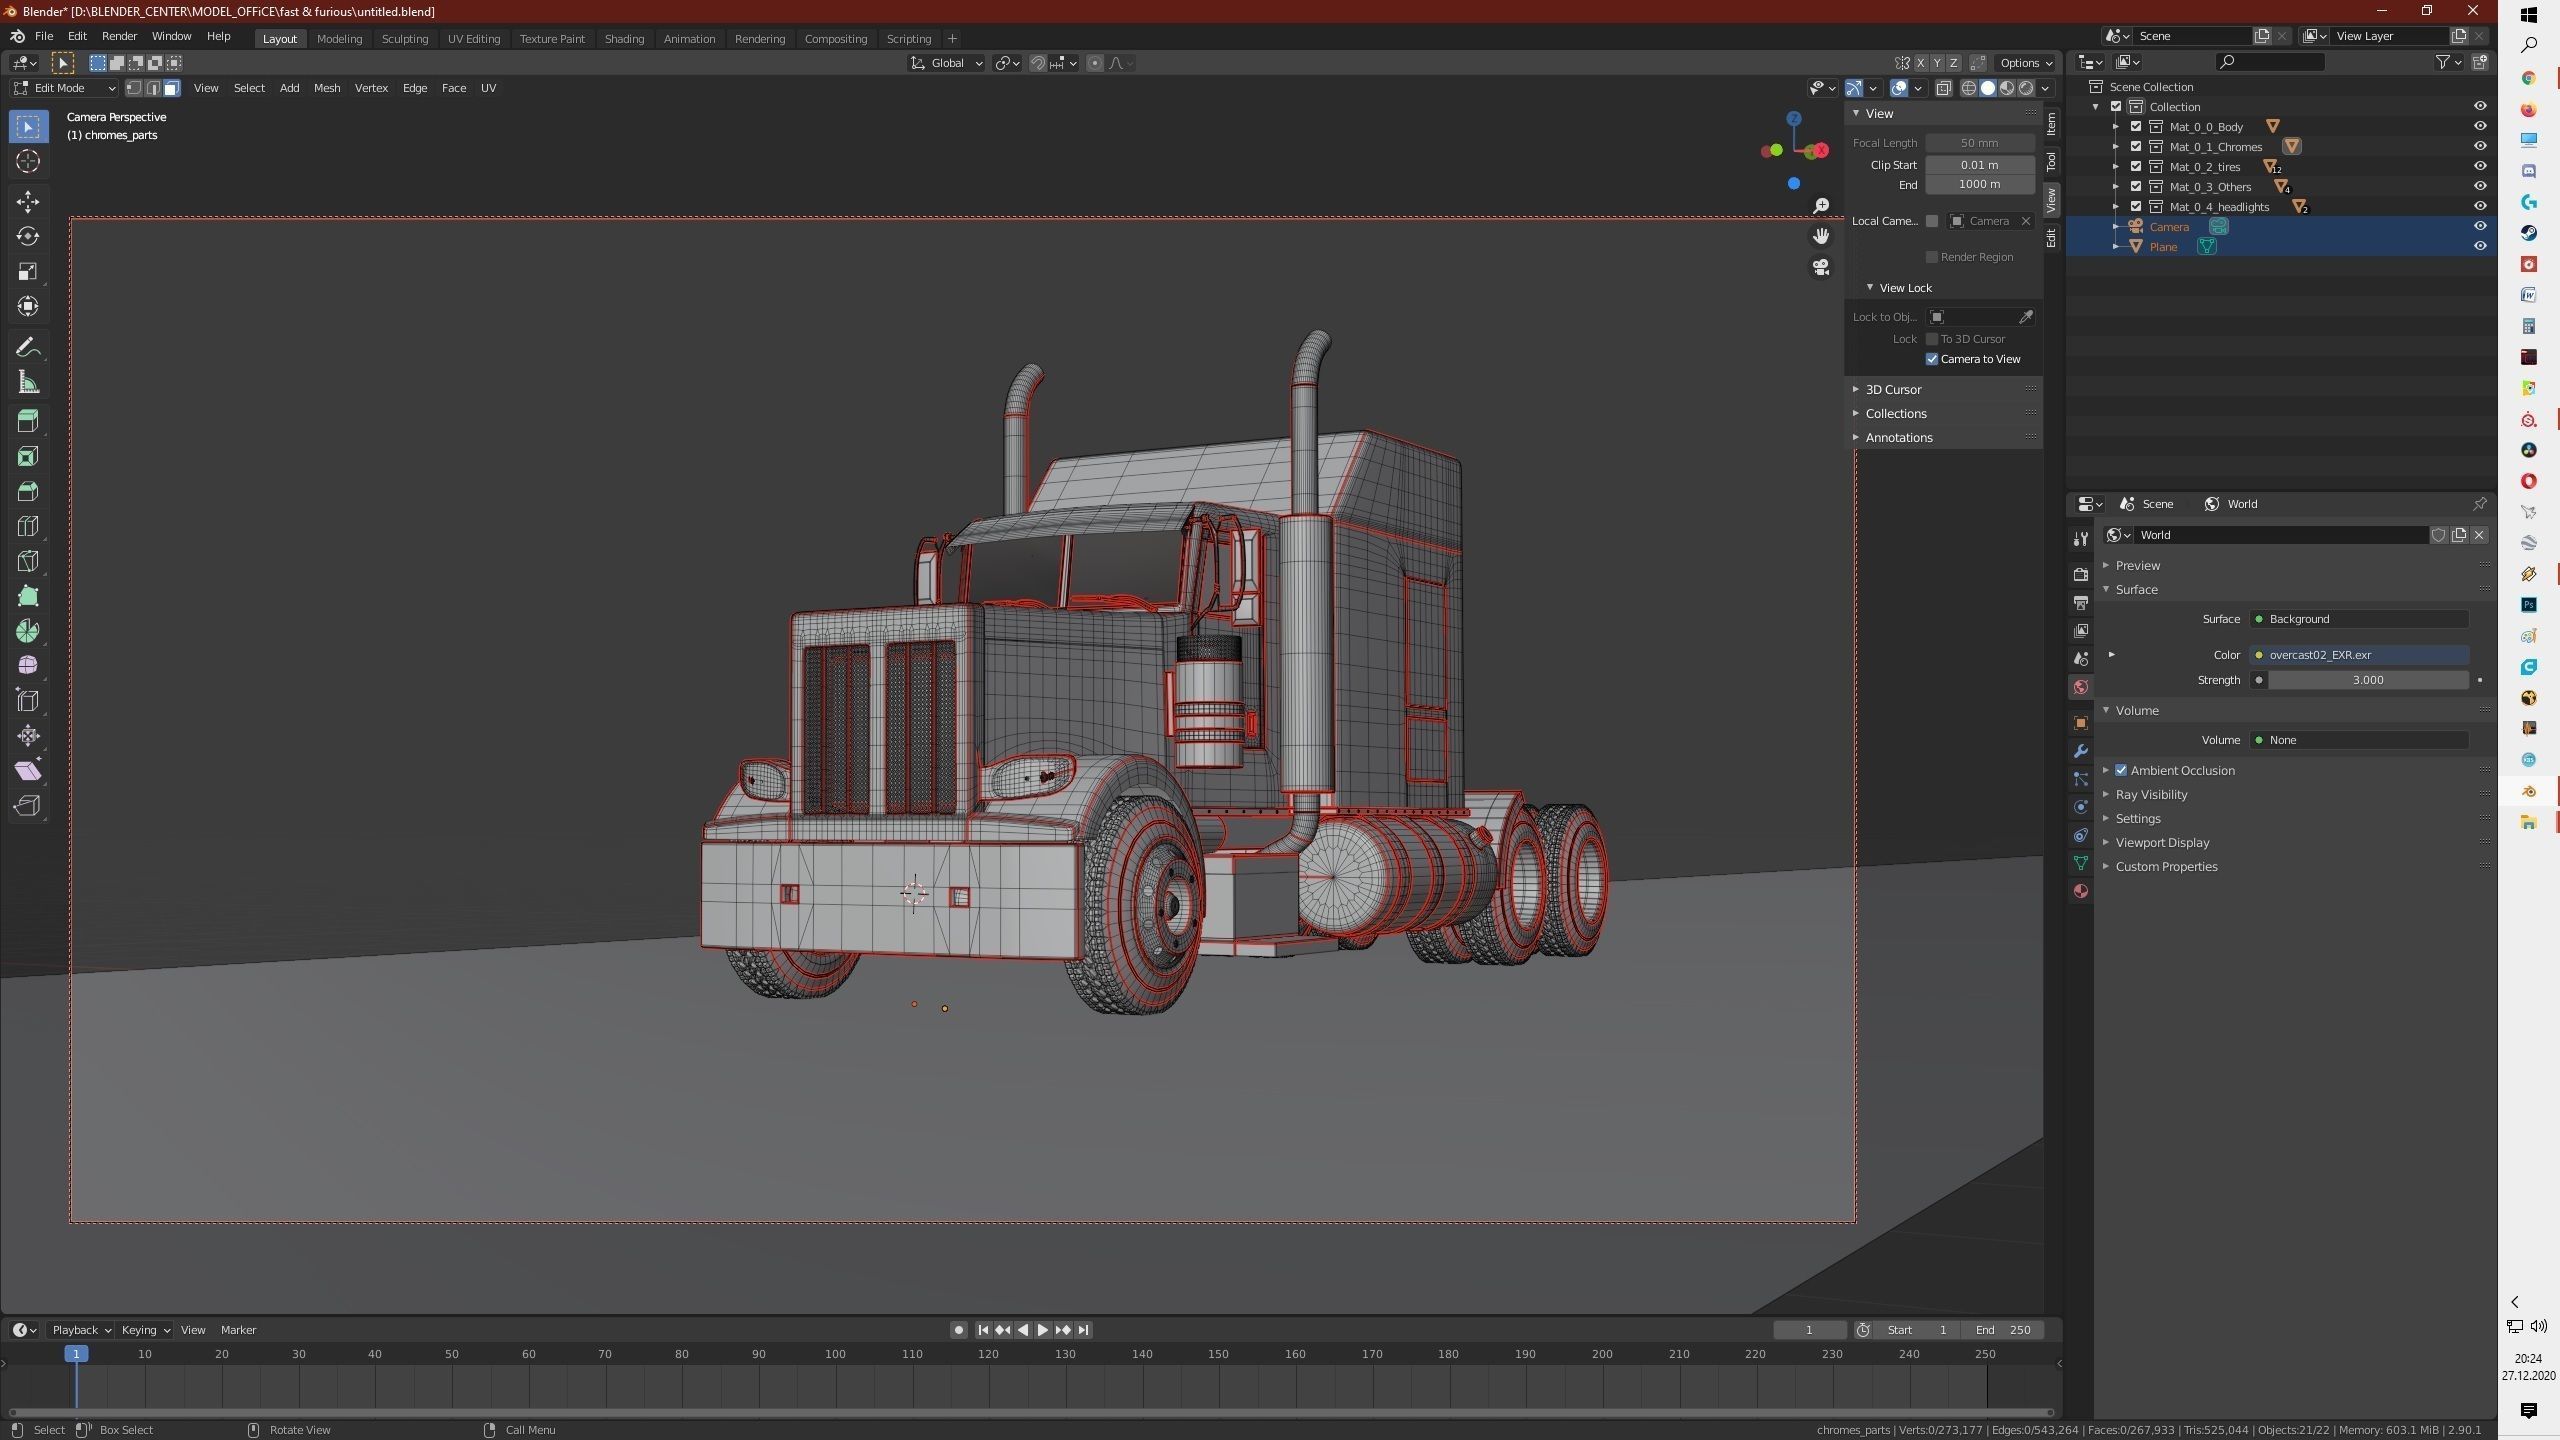Open the Edit Mode dropdown
Screen dimensions: 2560x1440
64,88
